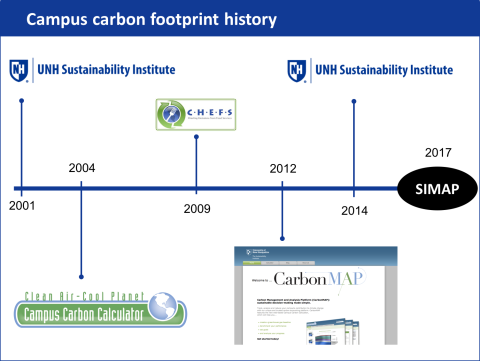Click the 2001 year label

[x=22, y=206]
